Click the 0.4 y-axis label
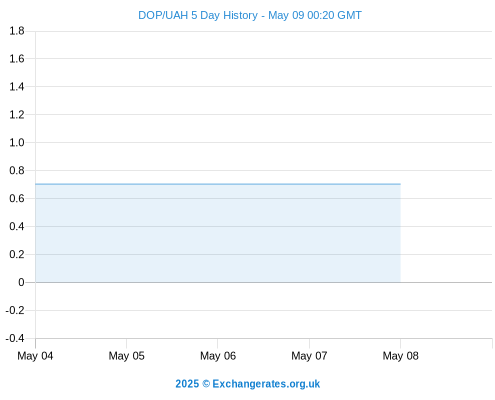This screenshot has height=400, width=495. tap(17, 227)
